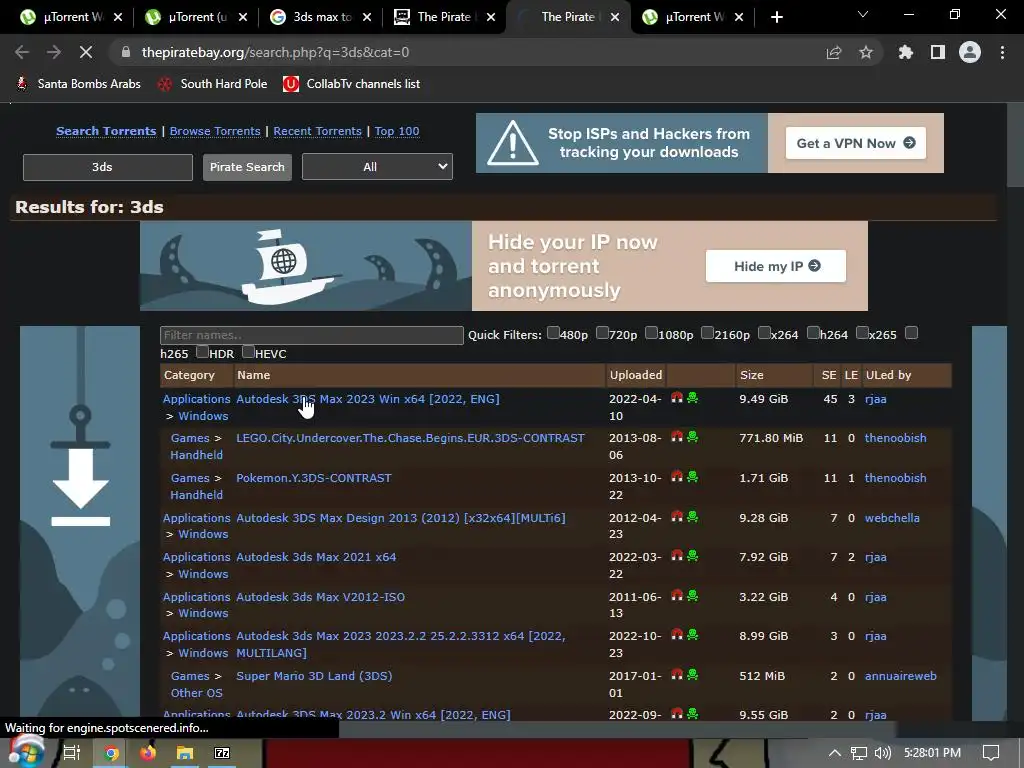Click magnet icon for Autodesk 3DS Max Design 2013
The width and height of the screenshot is (1024, 768).
677,517
